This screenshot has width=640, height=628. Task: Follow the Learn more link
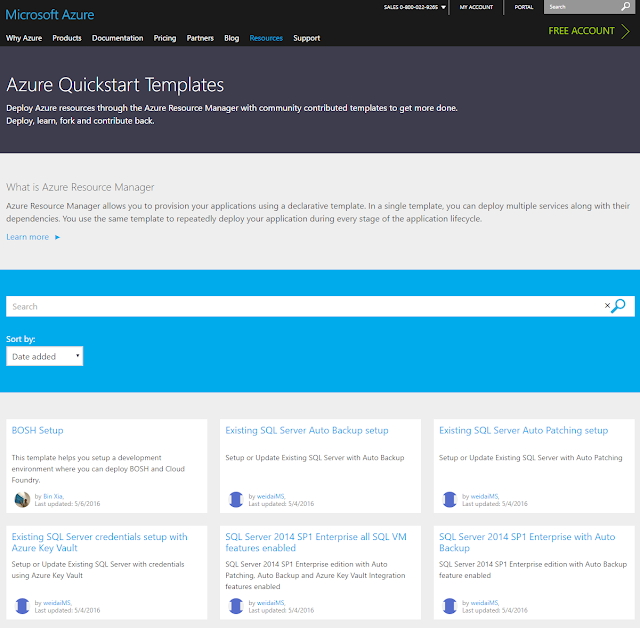(x=27, y=237)
